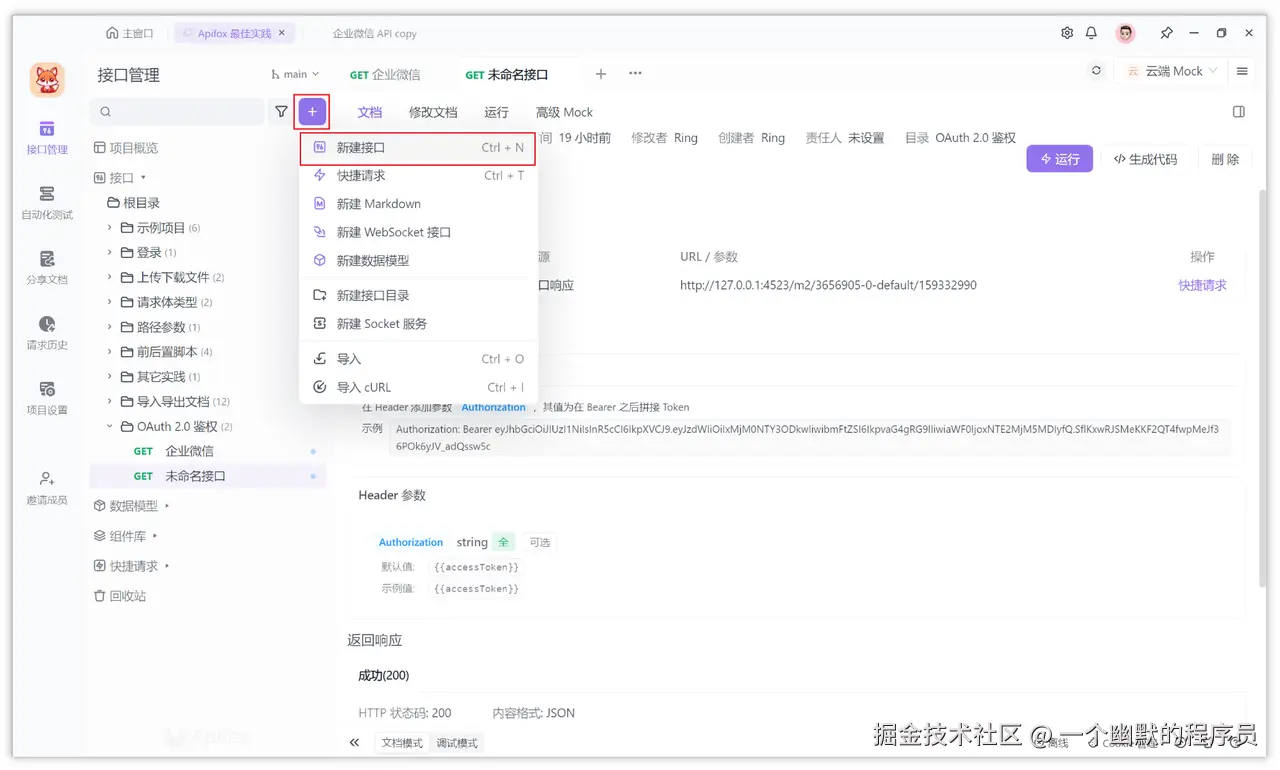Close the Apifox 最佳实践 tab
The height and width of the screenshot is (770, 1280).
click(x=282, y=33)
